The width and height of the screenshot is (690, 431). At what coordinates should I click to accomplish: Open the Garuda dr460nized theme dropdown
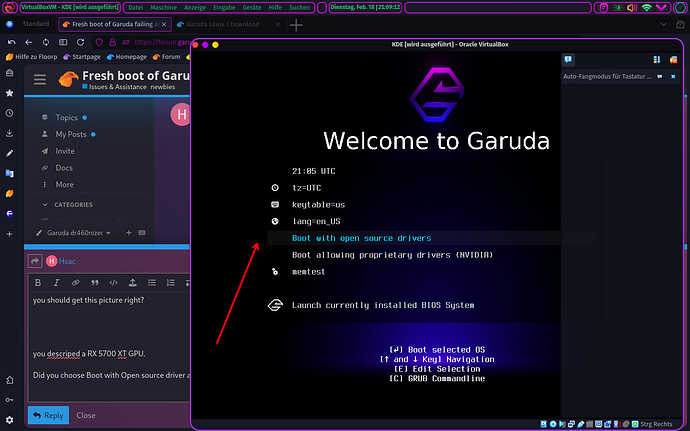[73, 233]
